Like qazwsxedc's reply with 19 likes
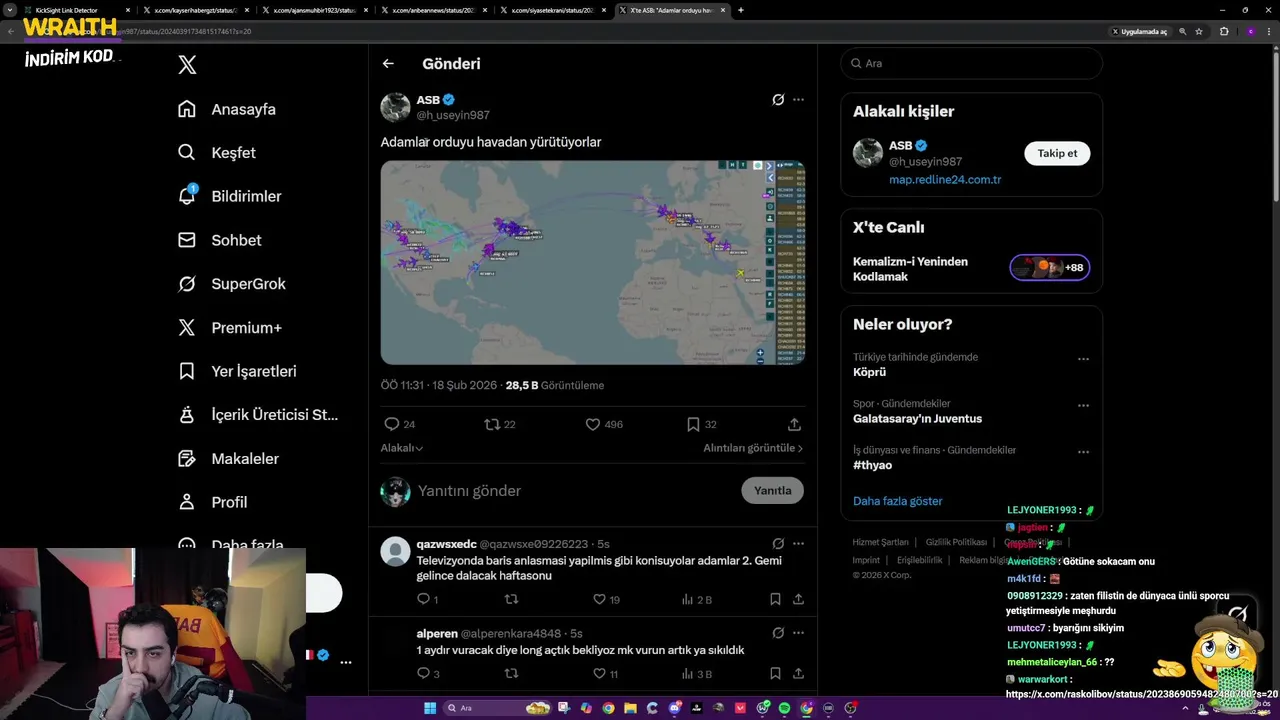 599,599
